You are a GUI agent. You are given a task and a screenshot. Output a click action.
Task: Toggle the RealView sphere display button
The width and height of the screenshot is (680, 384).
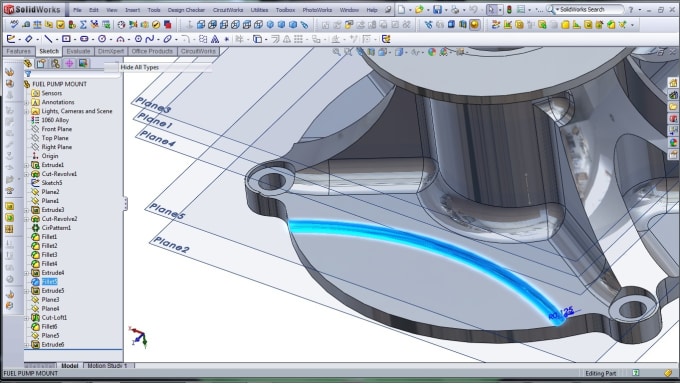click(x=474, y=25)
